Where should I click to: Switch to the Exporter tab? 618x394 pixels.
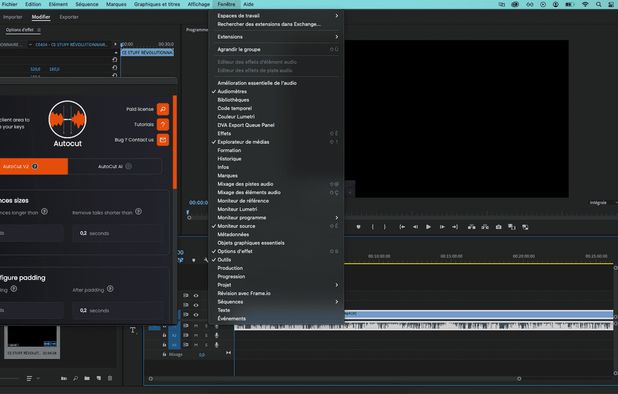click(x=69, y=17)
